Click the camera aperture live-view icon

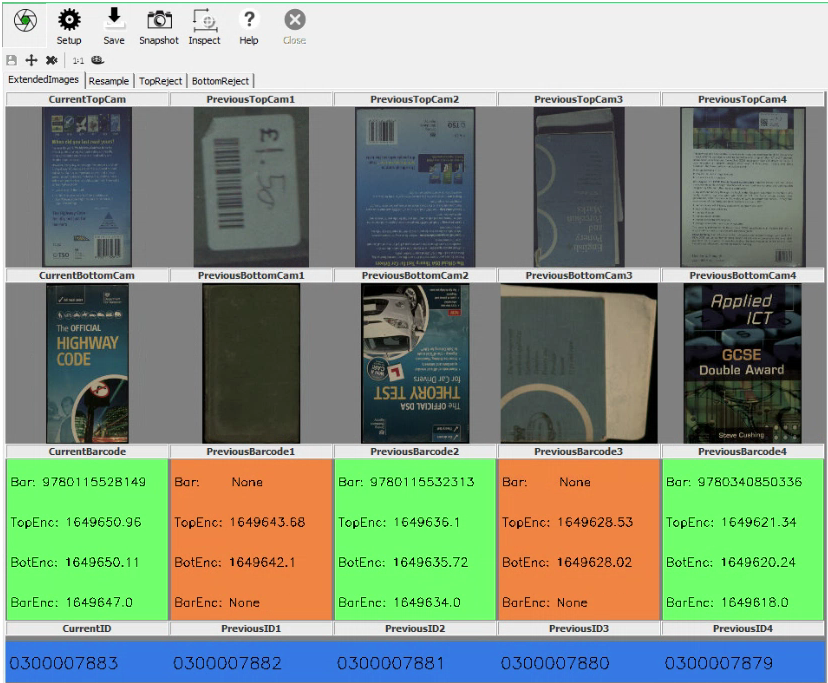pos(25,21)
